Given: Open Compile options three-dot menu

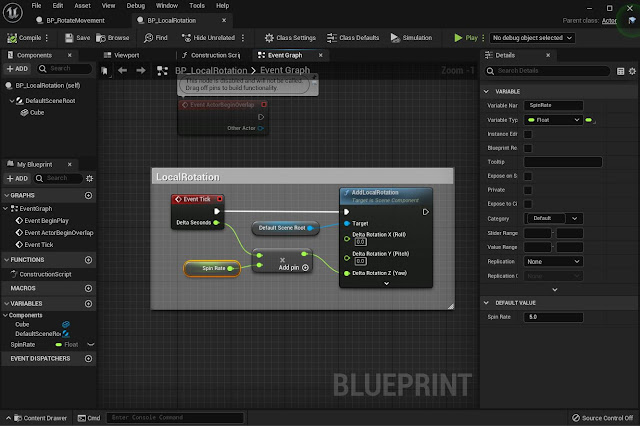Looking at the screenshot, I should coord(47,38).
